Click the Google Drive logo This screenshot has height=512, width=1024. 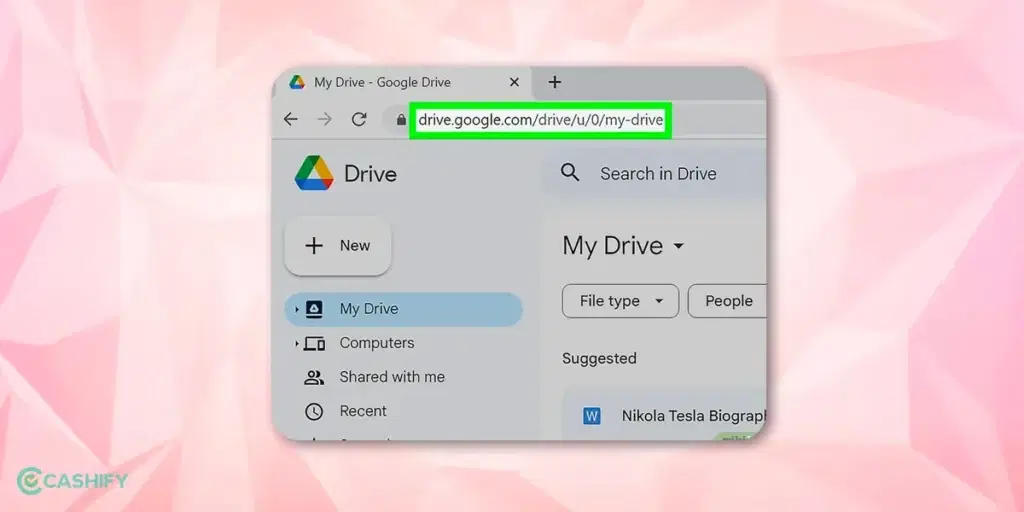(x=314, y=173)
